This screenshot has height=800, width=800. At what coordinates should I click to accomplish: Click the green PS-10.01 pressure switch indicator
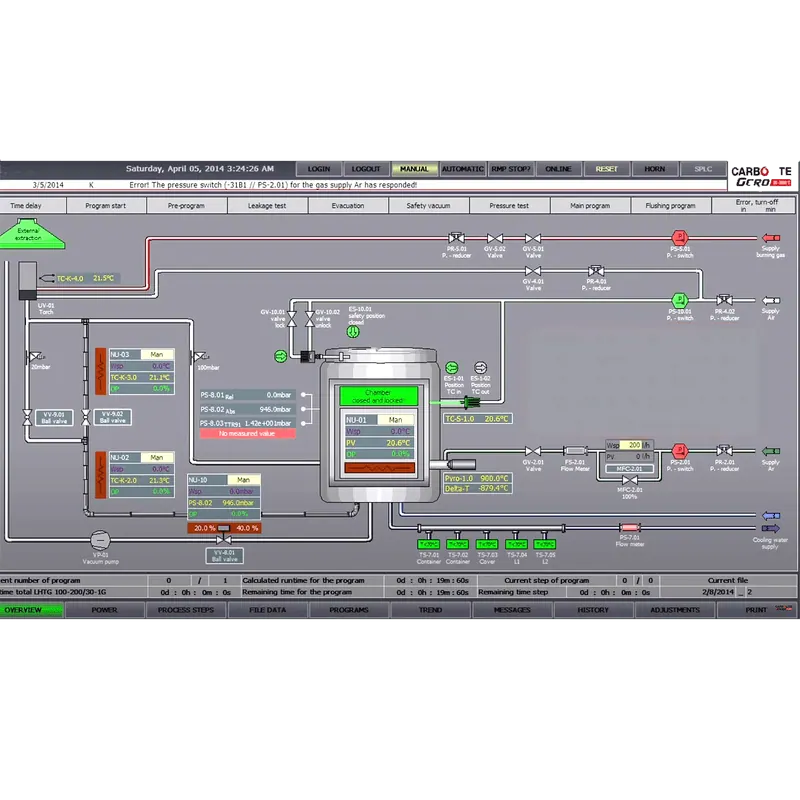[x=680, y=300]
